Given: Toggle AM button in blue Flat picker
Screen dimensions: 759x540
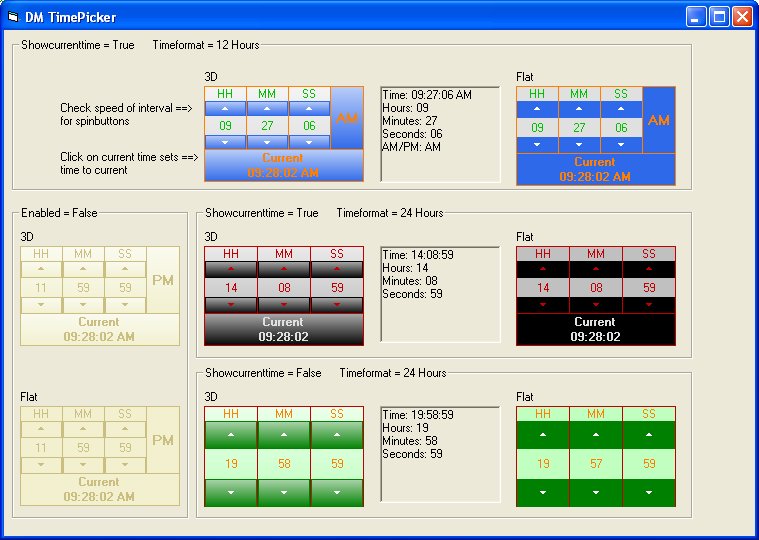Looking at the screenshot, I should click(658, 120).
